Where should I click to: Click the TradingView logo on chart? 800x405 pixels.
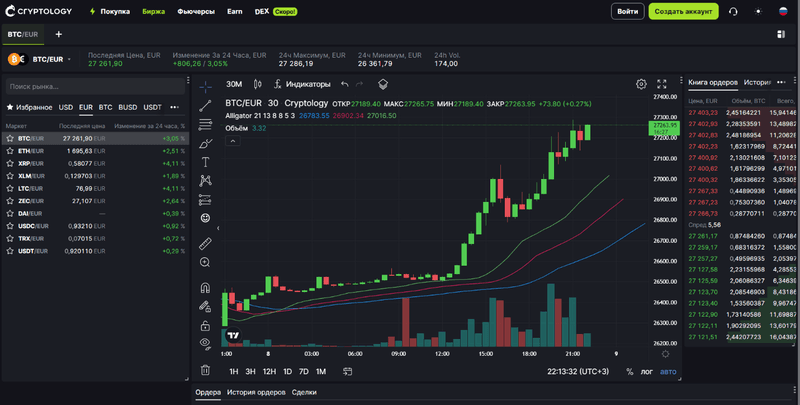pyautogui.click(x=233, y=335)
